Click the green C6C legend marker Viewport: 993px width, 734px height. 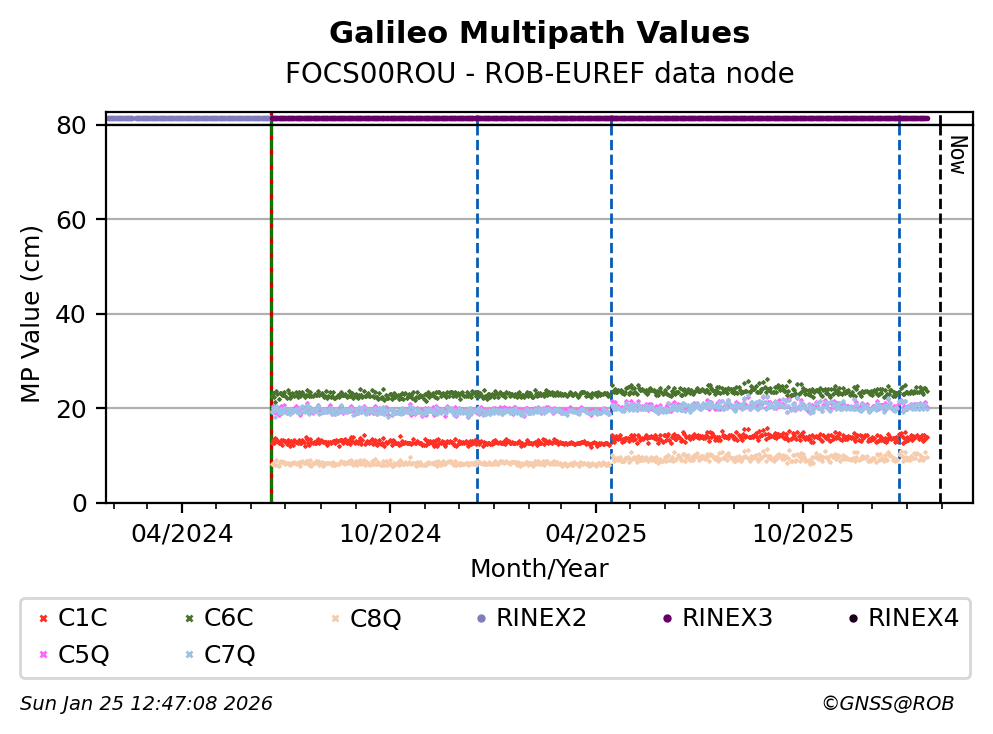(x=187, y=619)
